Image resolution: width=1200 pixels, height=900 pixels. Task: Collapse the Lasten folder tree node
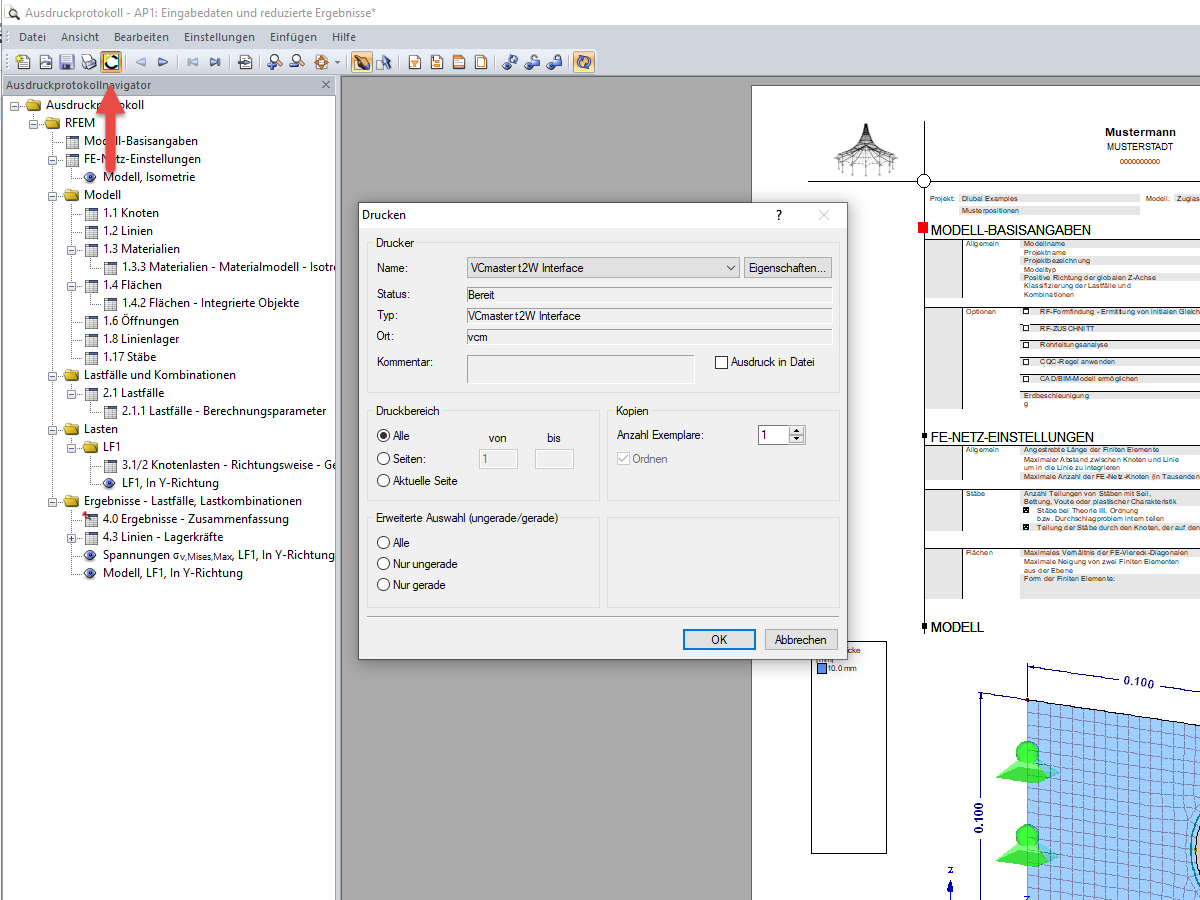pyautogui.click(x=53, y=429)
